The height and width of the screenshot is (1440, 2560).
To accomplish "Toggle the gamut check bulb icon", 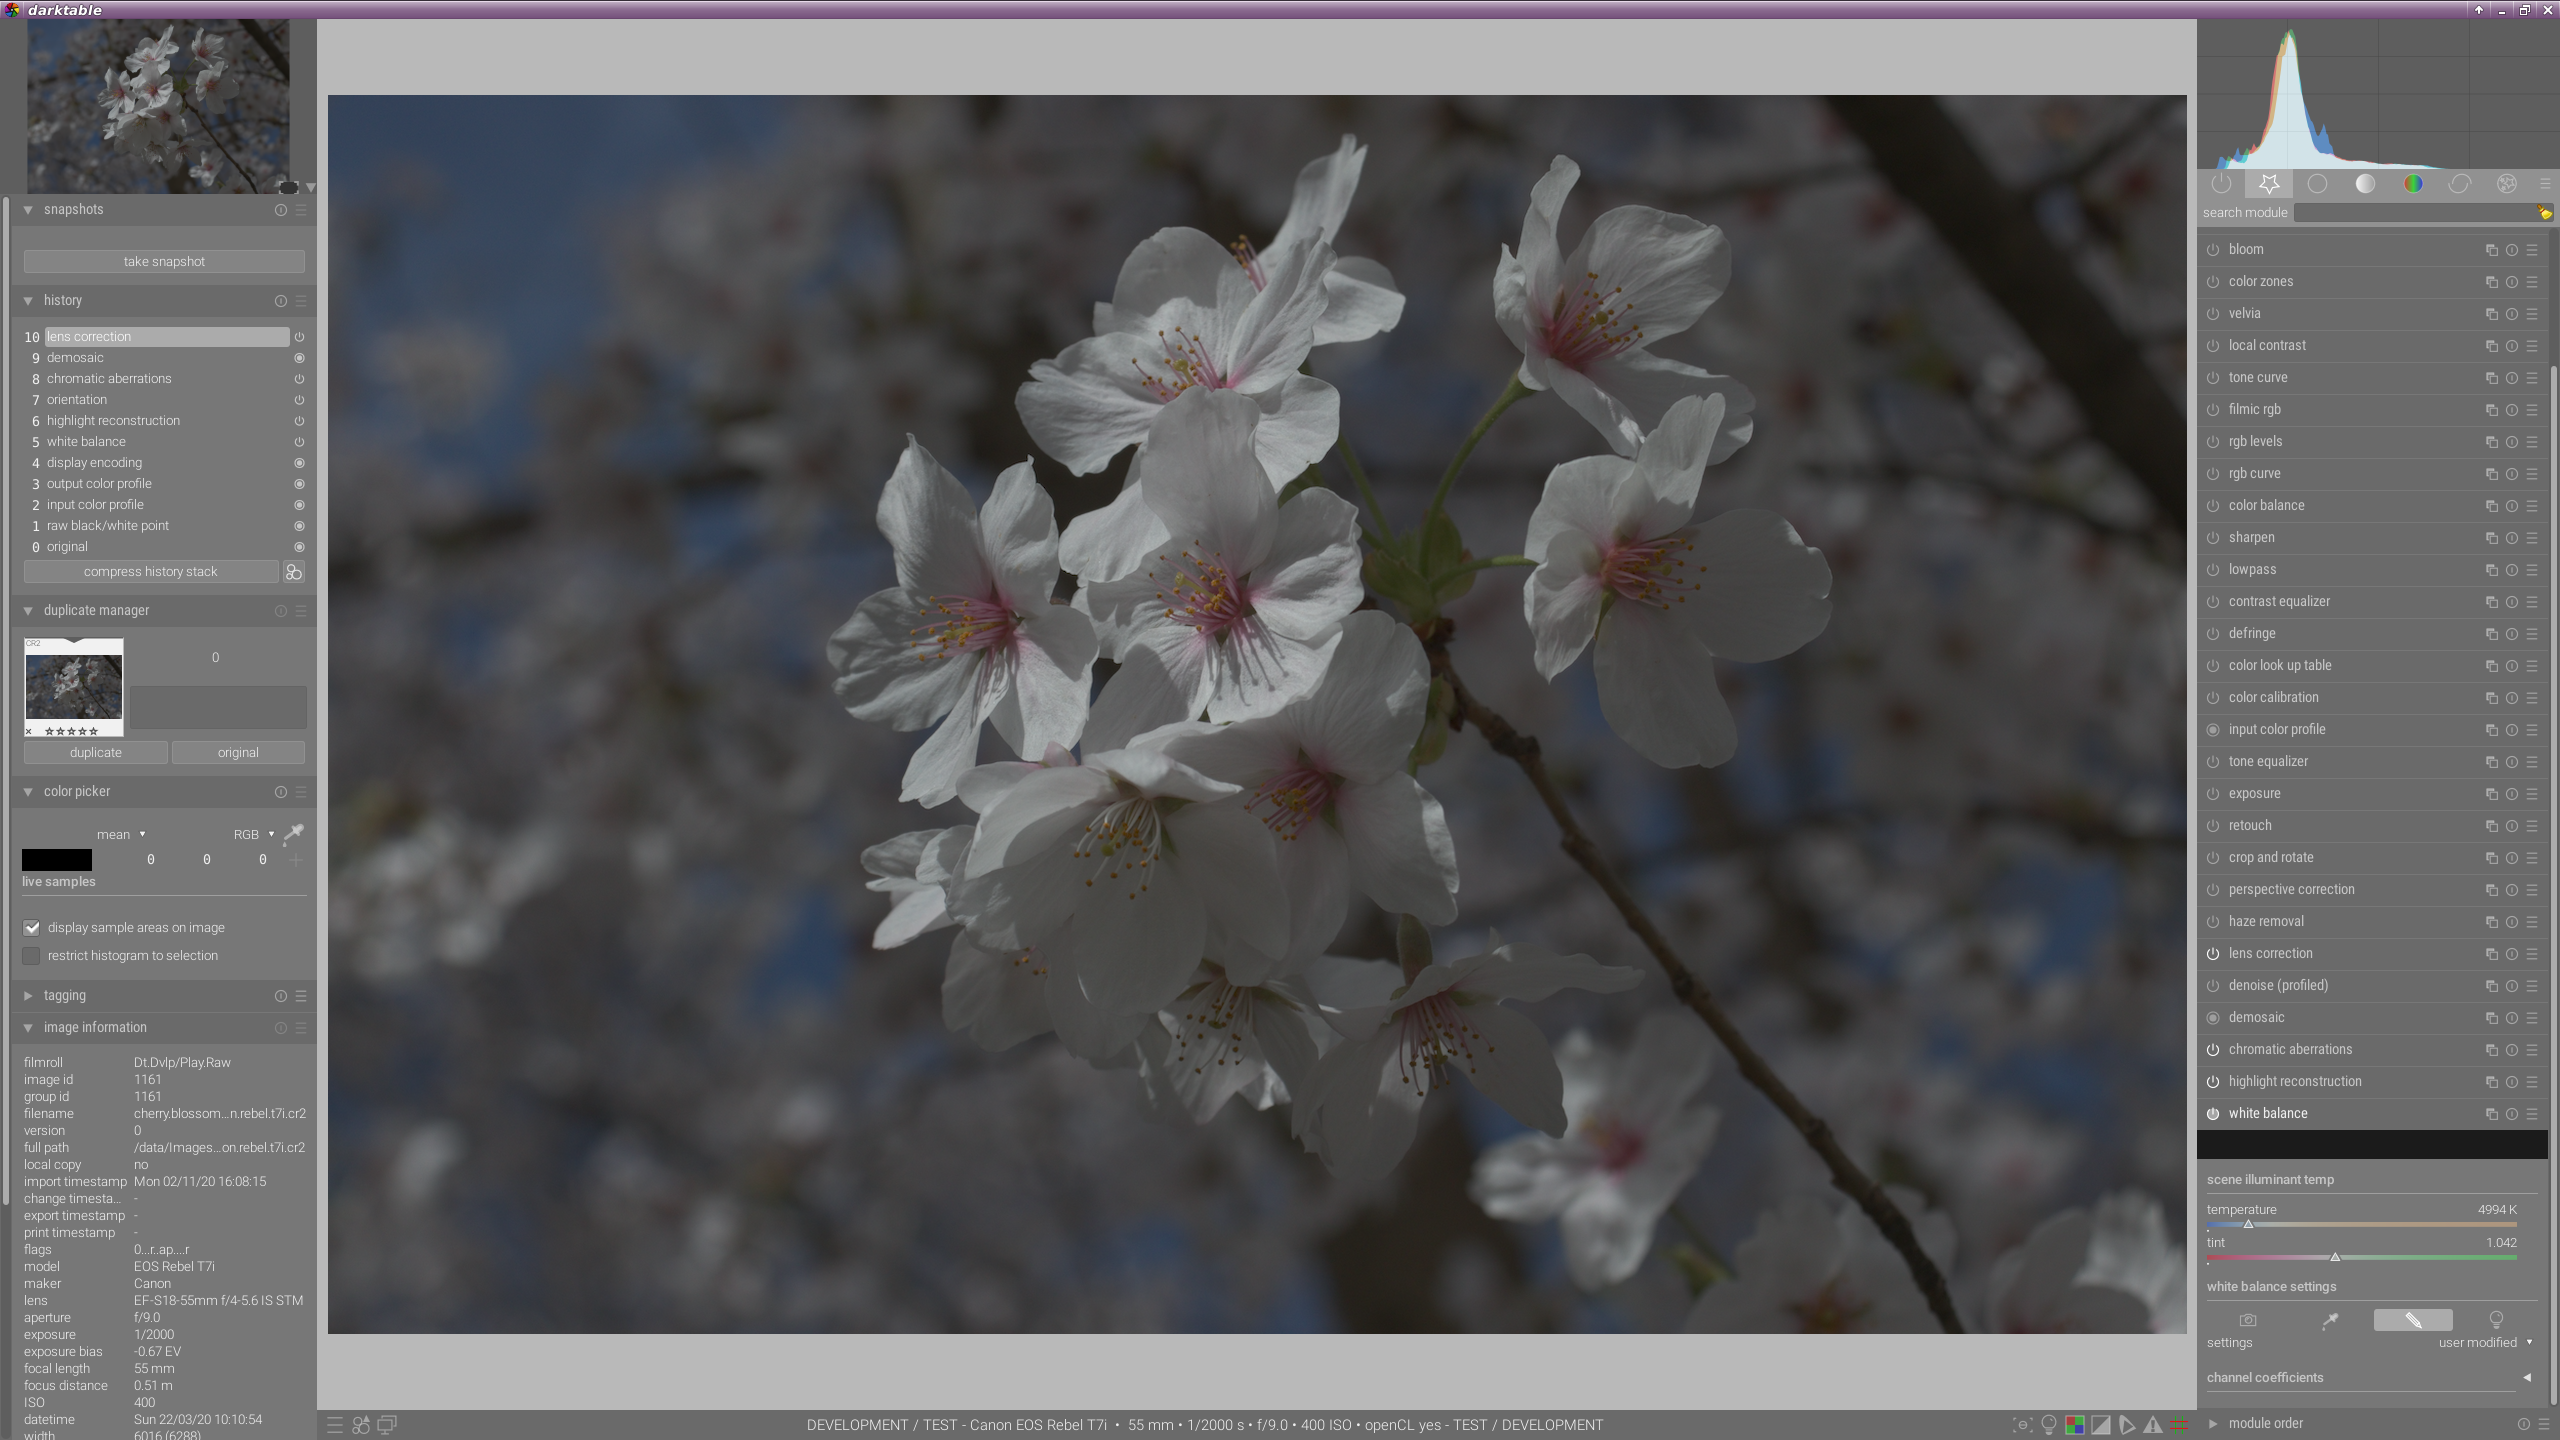I will (2049, 1425).
